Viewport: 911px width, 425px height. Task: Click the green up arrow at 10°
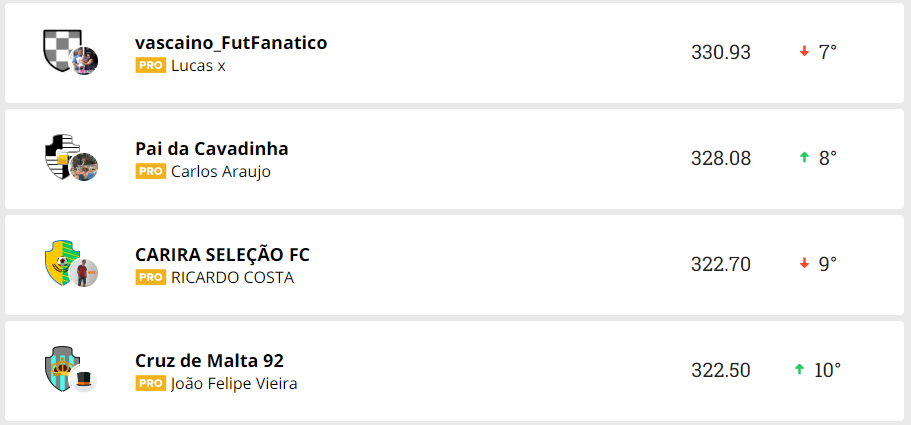[799, 369]
